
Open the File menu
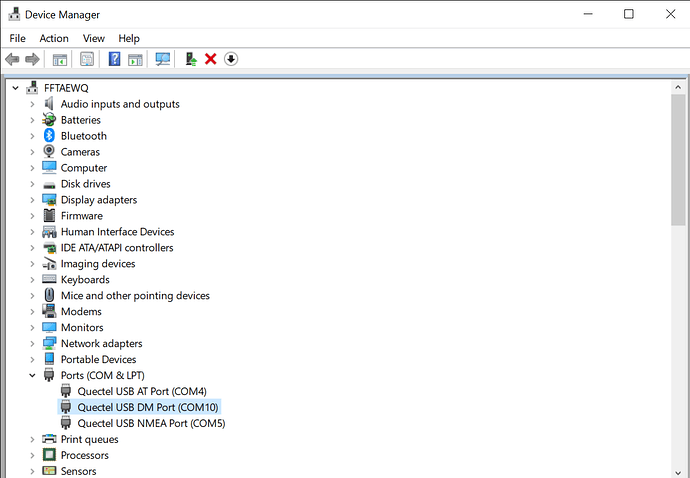17,38
